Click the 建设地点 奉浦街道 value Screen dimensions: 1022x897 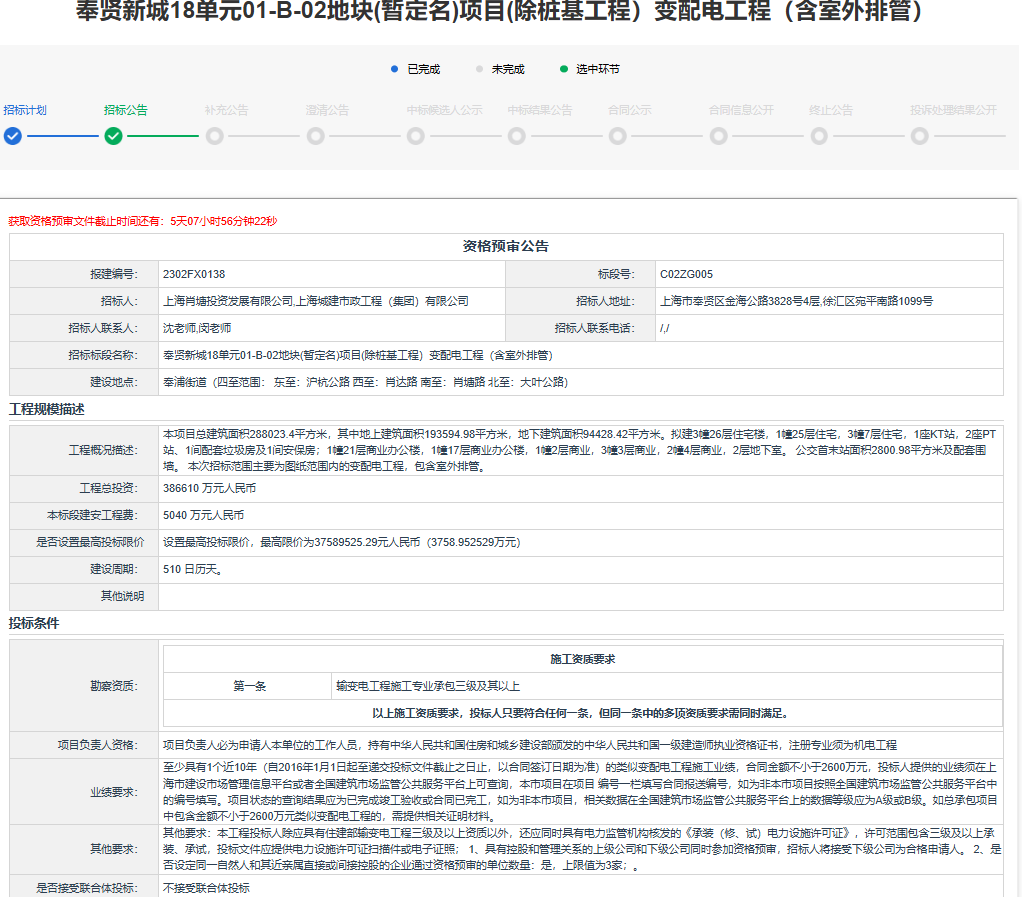(366, 383)
